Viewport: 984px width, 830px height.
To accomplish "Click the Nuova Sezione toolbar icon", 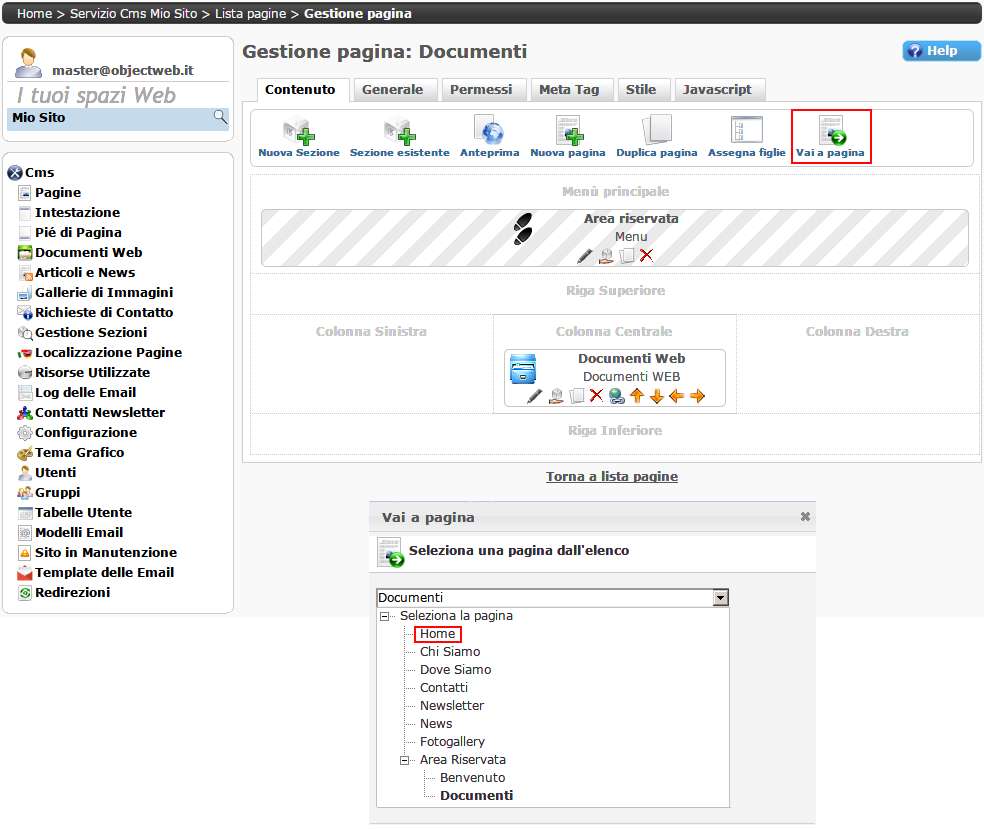I will click(298, 133).
